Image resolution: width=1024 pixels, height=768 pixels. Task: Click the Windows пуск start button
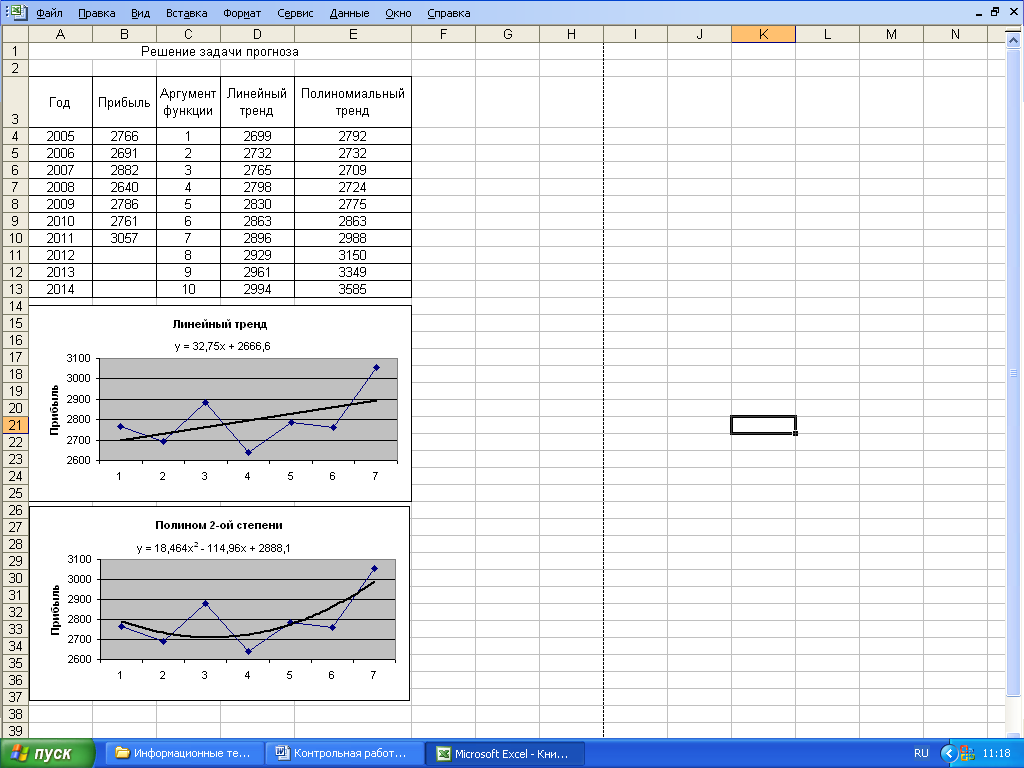pos(47,753)
